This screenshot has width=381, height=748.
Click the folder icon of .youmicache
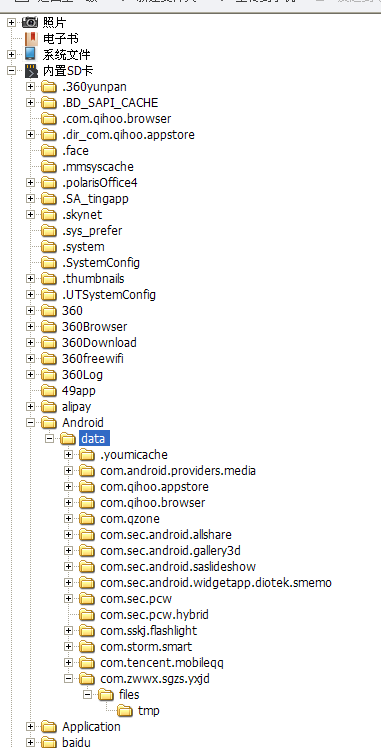87,455
